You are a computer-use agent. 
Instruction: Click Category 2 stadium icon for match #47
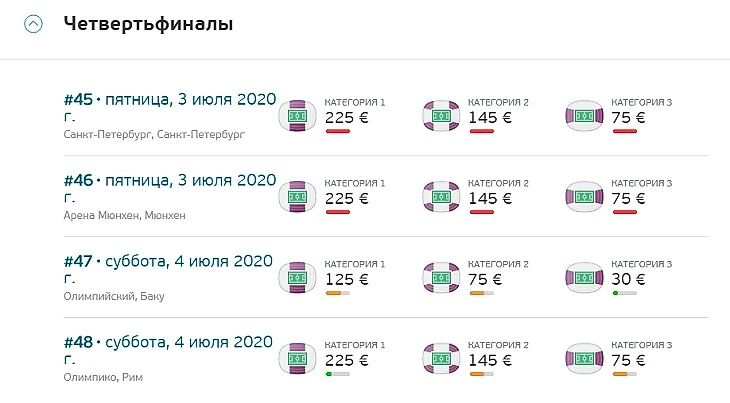(x=441, y=278)
